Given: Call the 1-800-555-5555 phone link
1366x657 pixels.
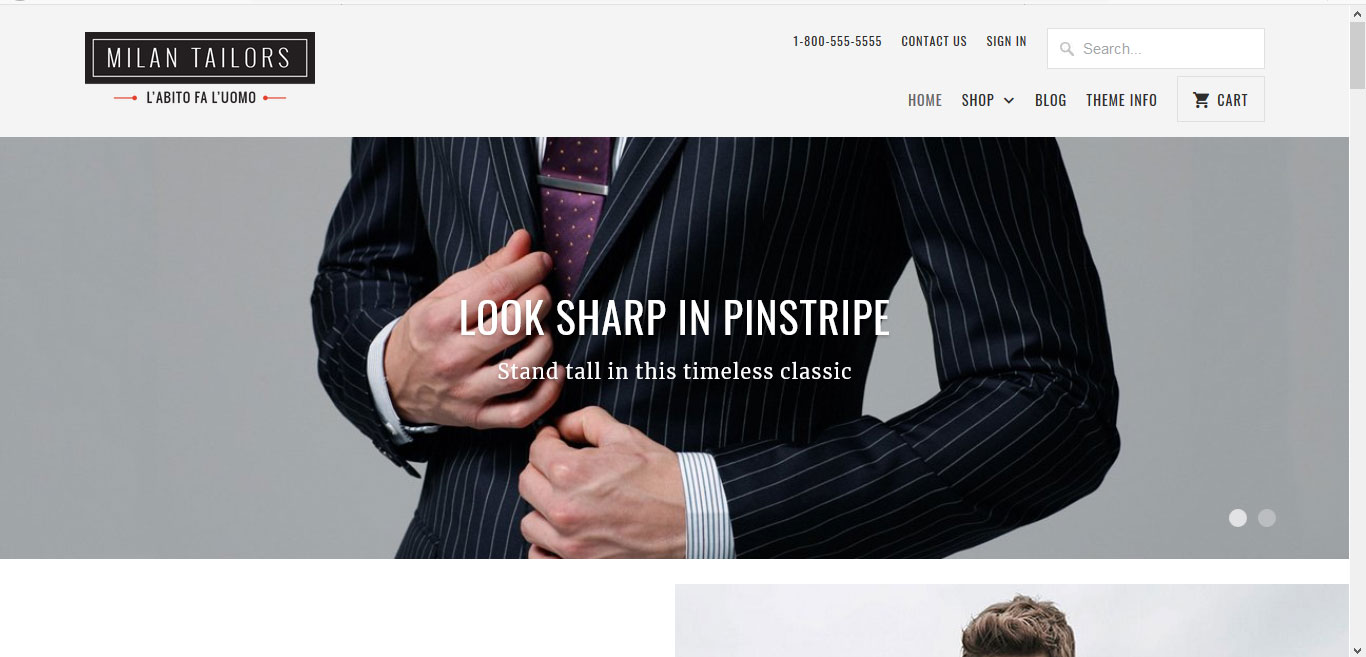Looking at the screenshot, I should 837,41.
